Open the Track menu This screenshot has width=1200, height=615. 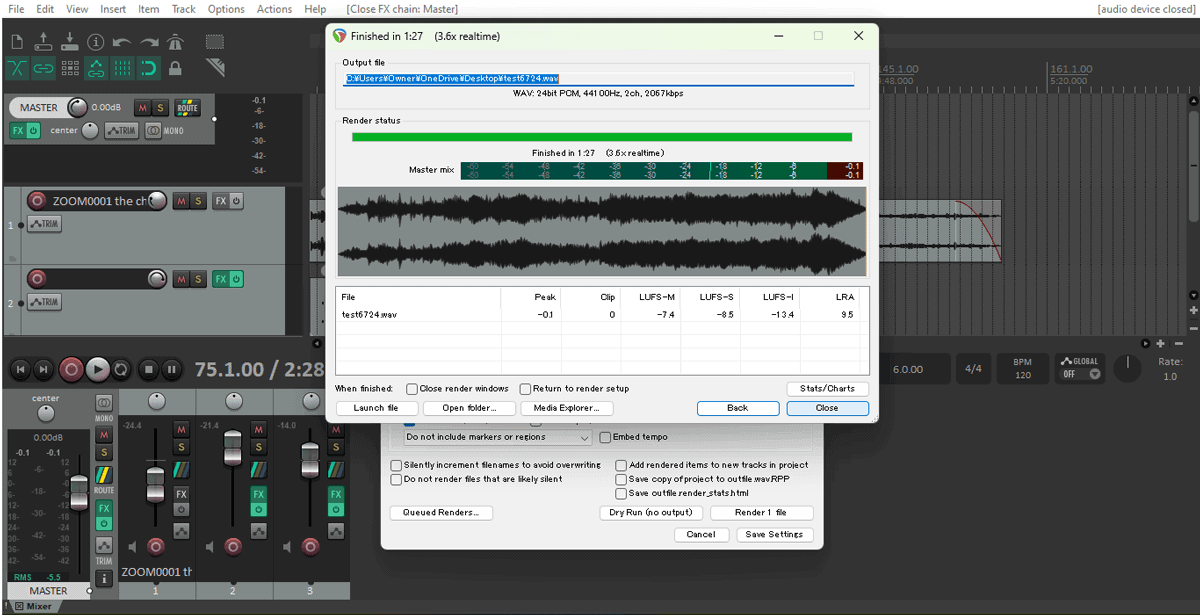tap(183, 9)
